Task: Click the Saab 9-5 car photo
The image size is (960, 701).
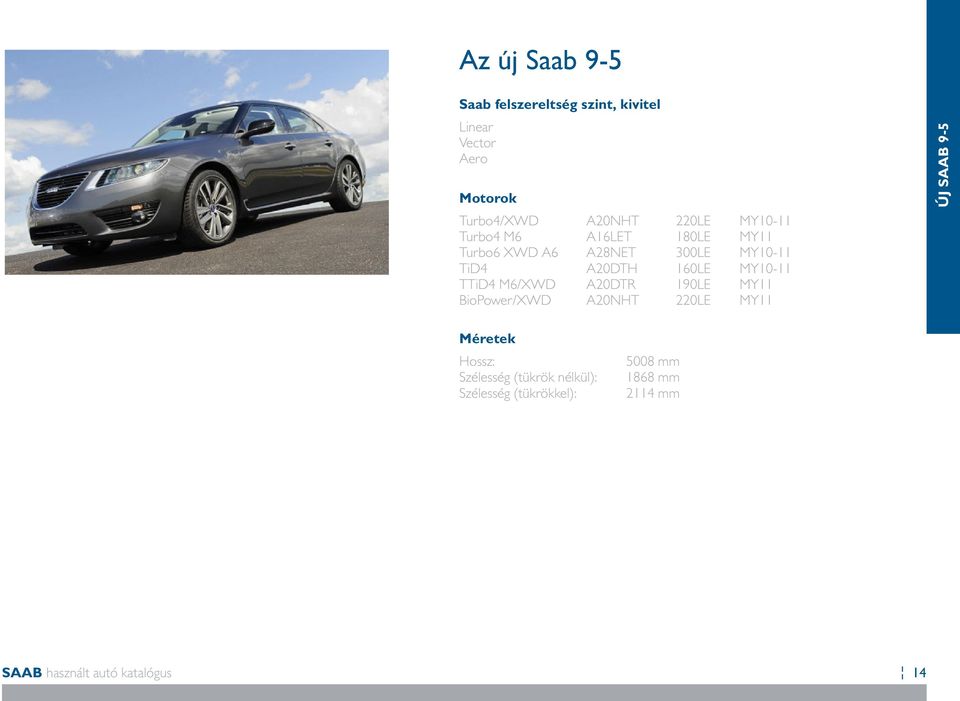Action: tap(197, 162)
